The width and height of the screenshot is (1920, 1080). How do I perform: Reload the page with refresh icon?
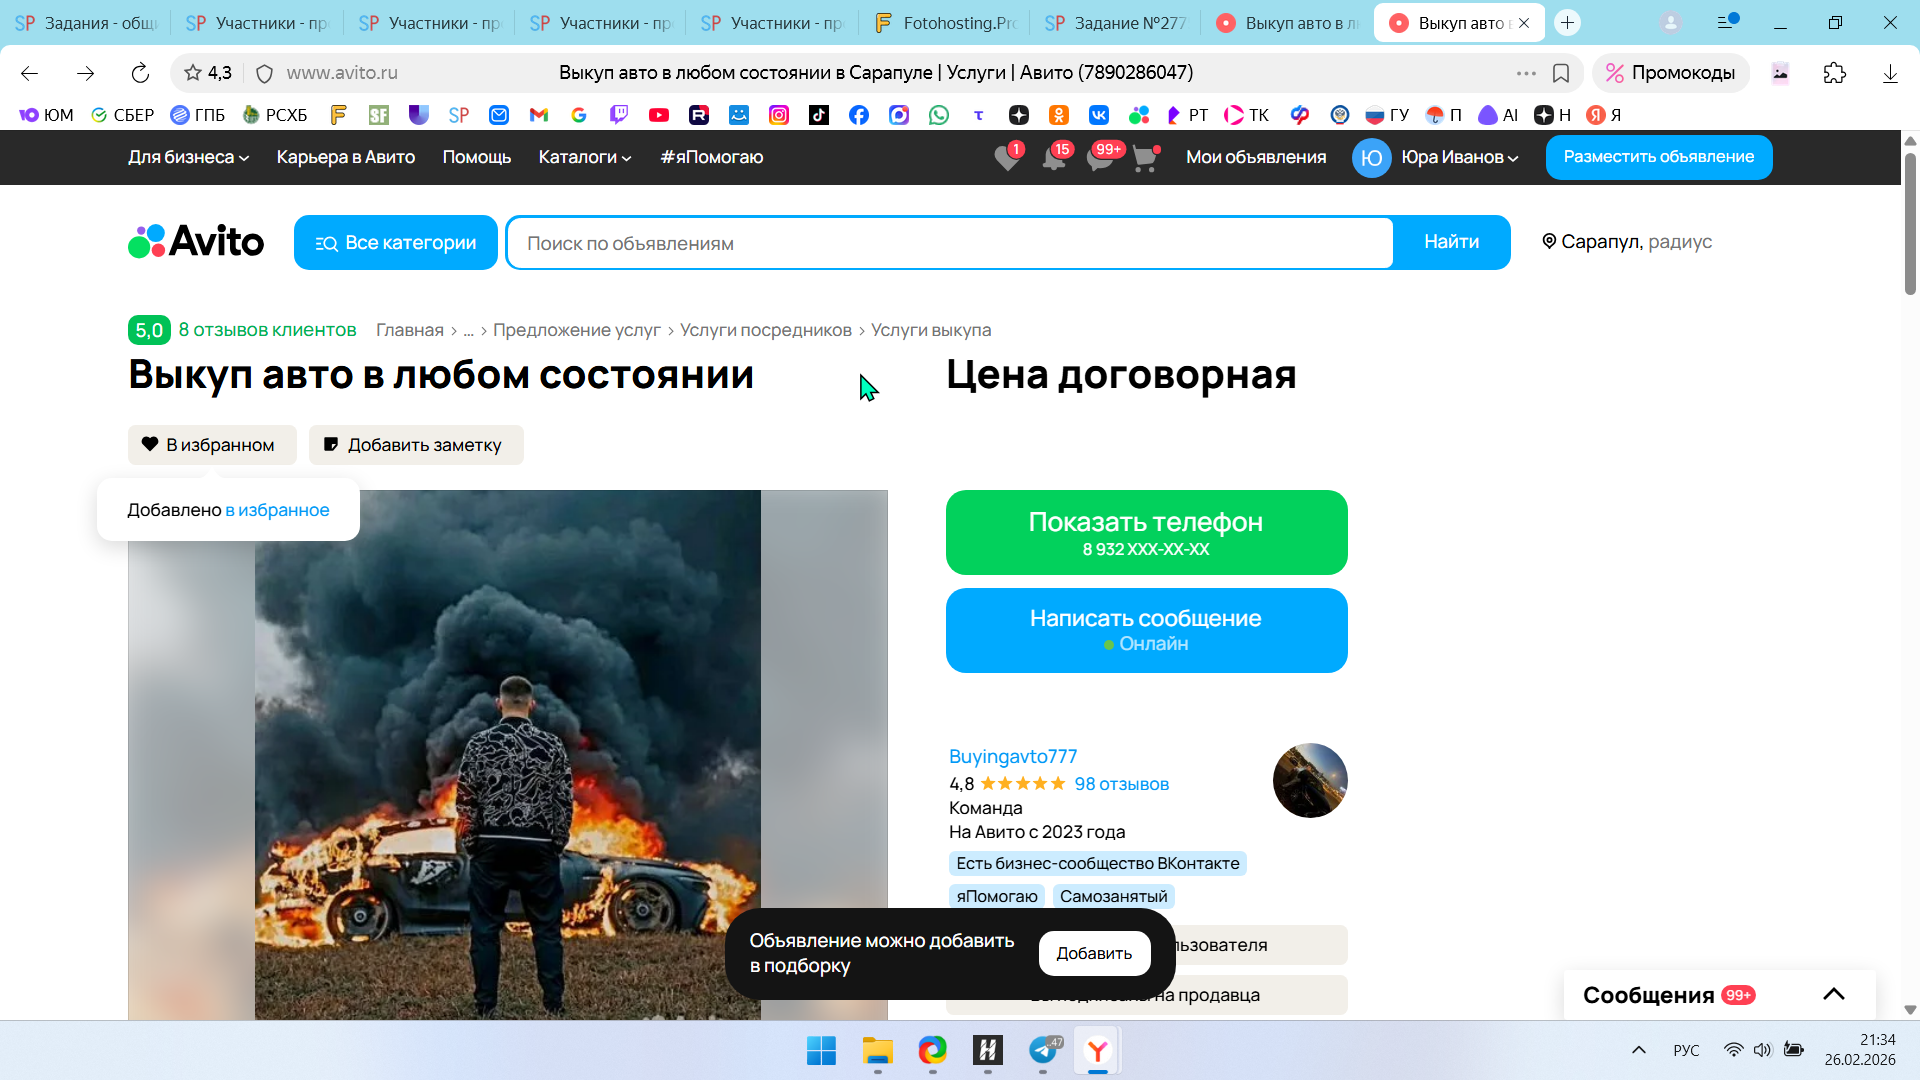[x=140, y=73]
